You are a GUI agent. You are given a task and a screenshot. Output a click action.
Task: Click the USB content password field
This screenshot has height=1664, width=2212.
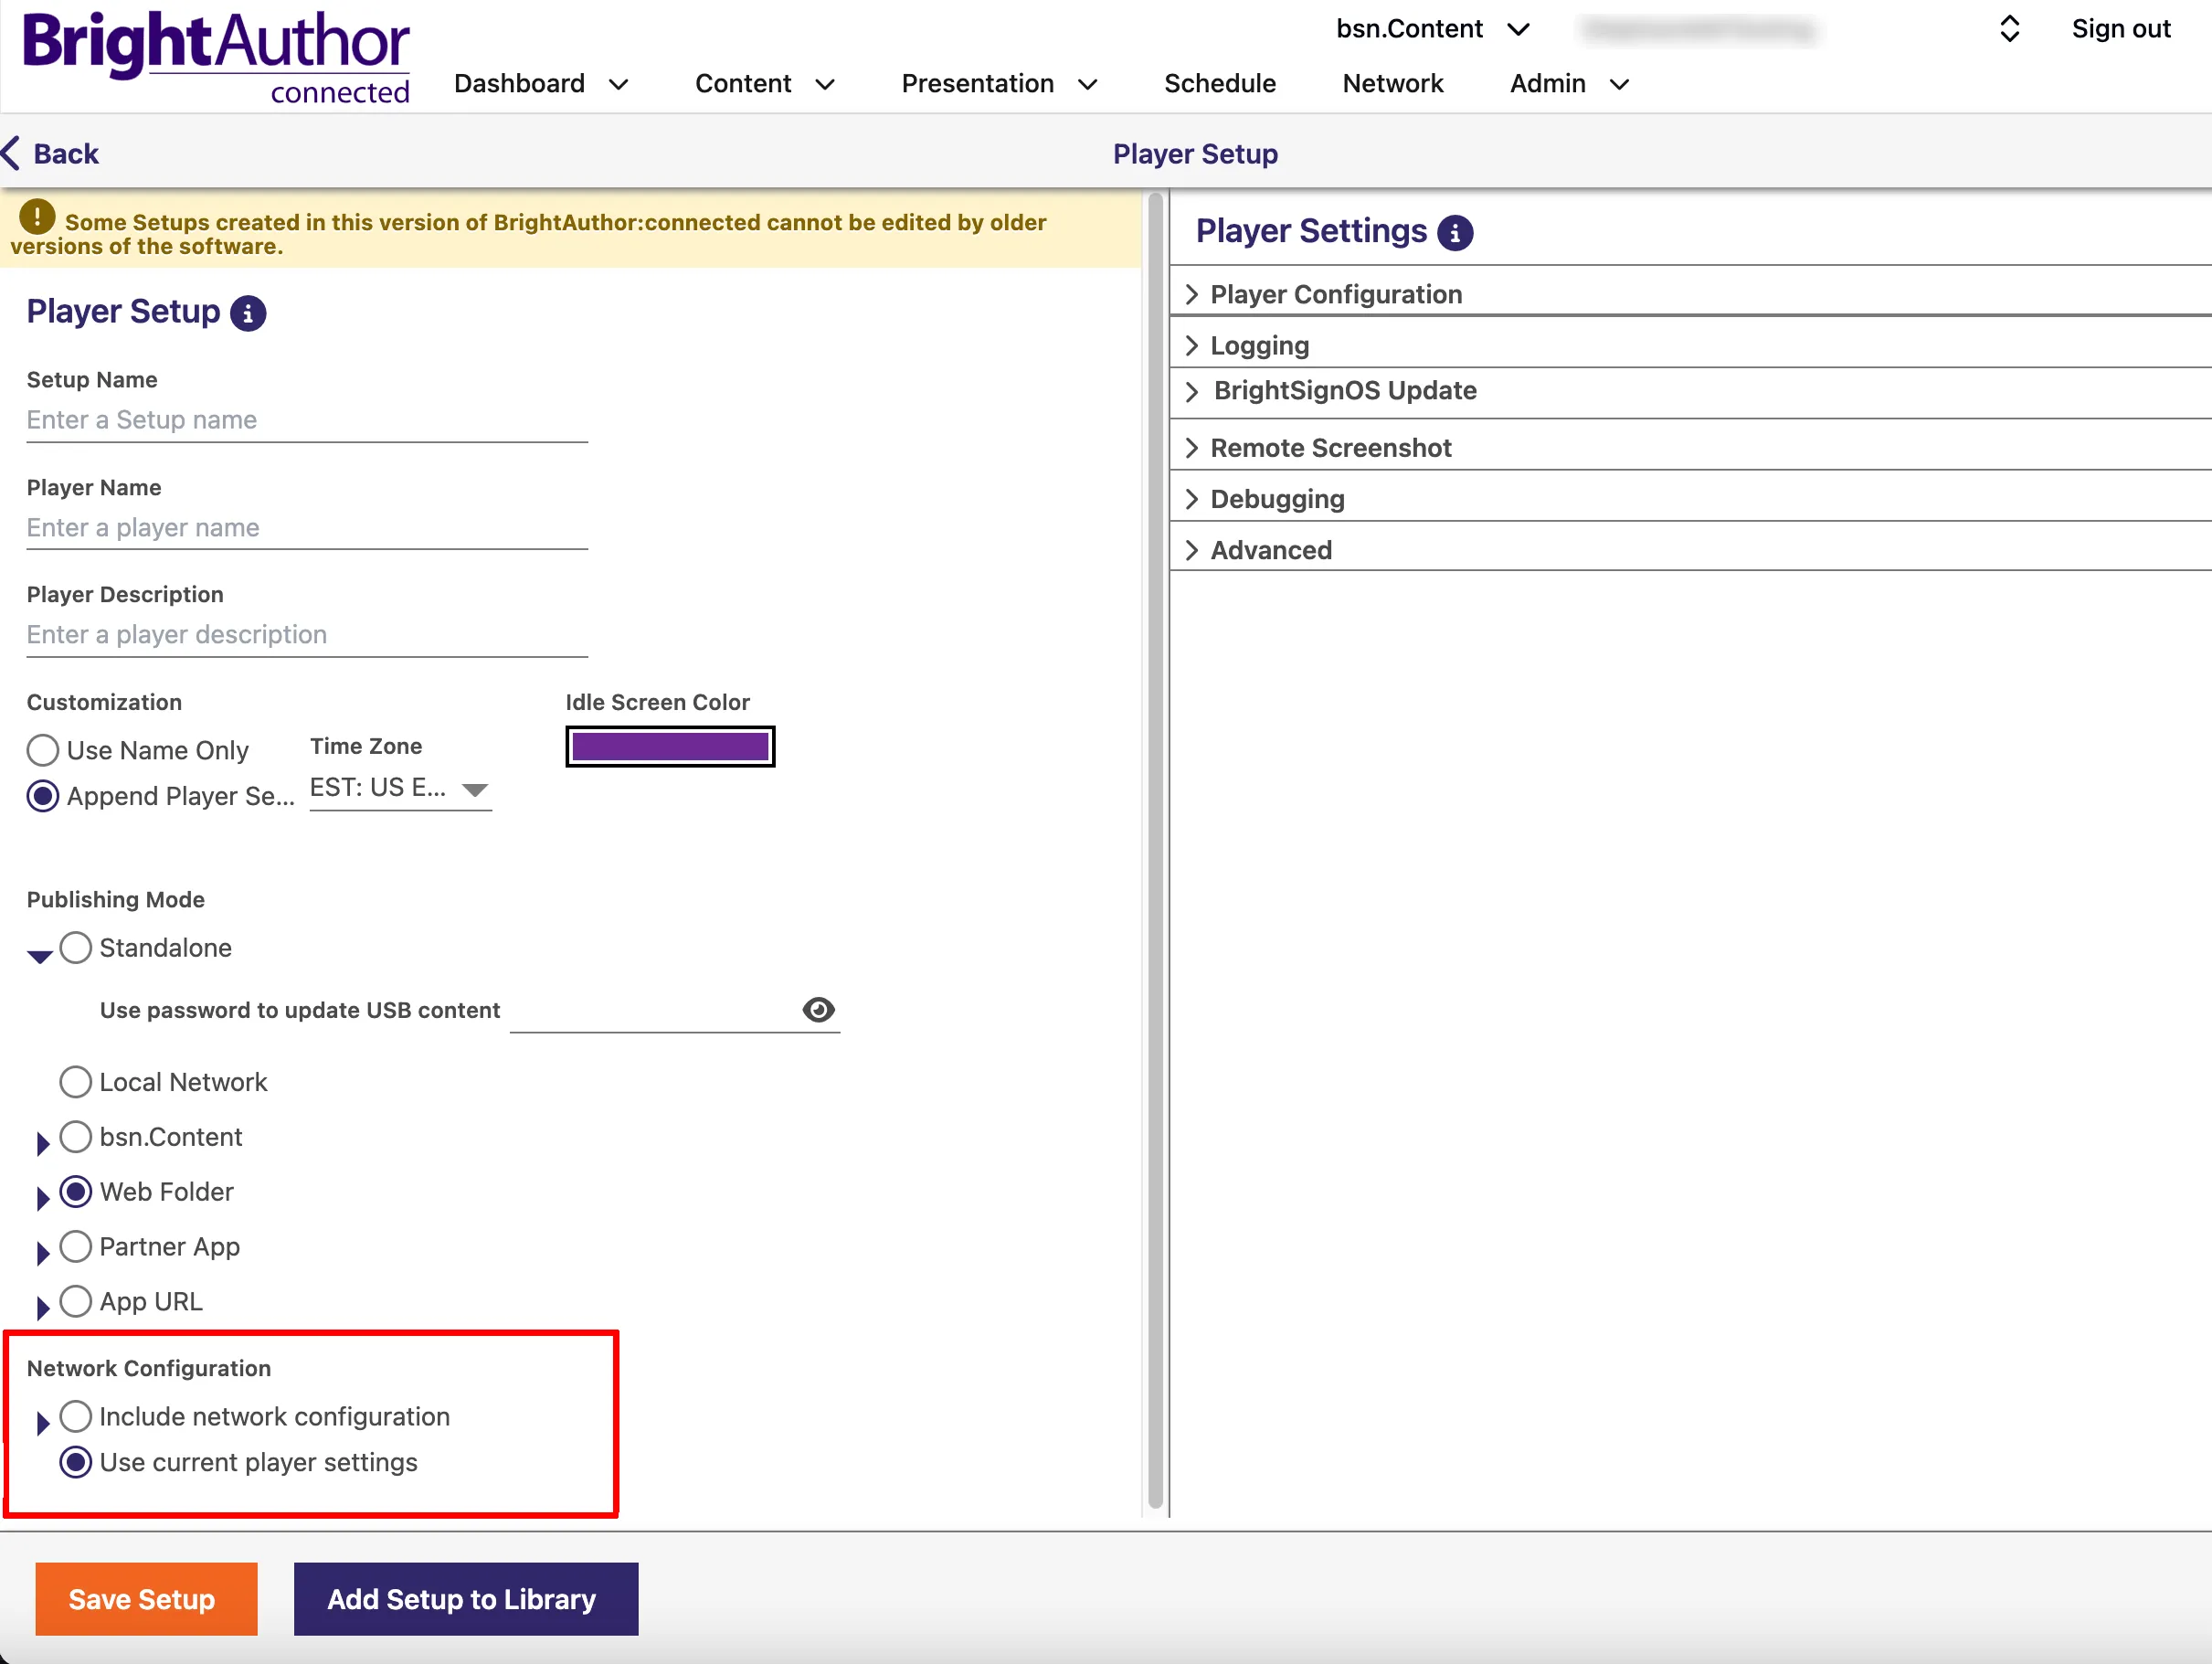tap(655, 1011)
